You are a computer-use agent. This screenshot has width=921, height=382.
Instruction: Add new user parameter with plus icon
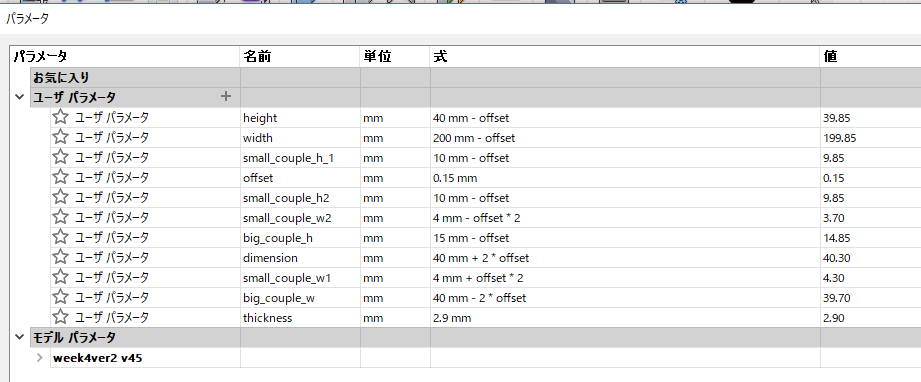(x=226, y=96)
